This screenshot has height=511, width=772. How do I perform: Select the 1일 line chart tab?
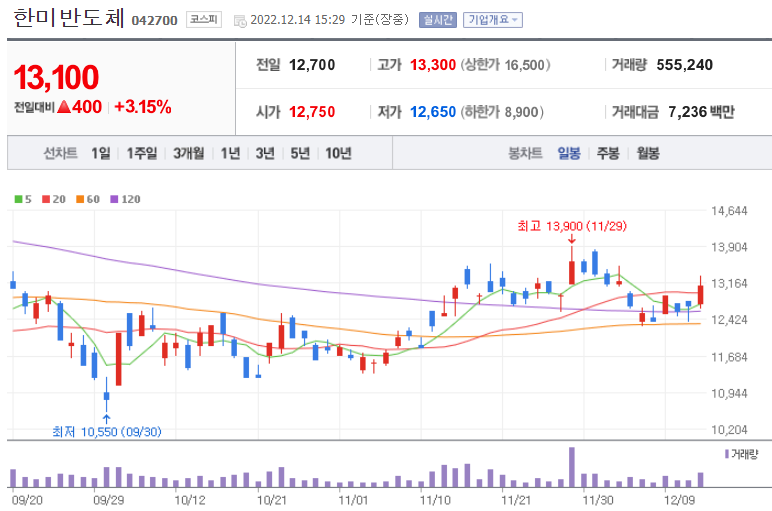101,154
